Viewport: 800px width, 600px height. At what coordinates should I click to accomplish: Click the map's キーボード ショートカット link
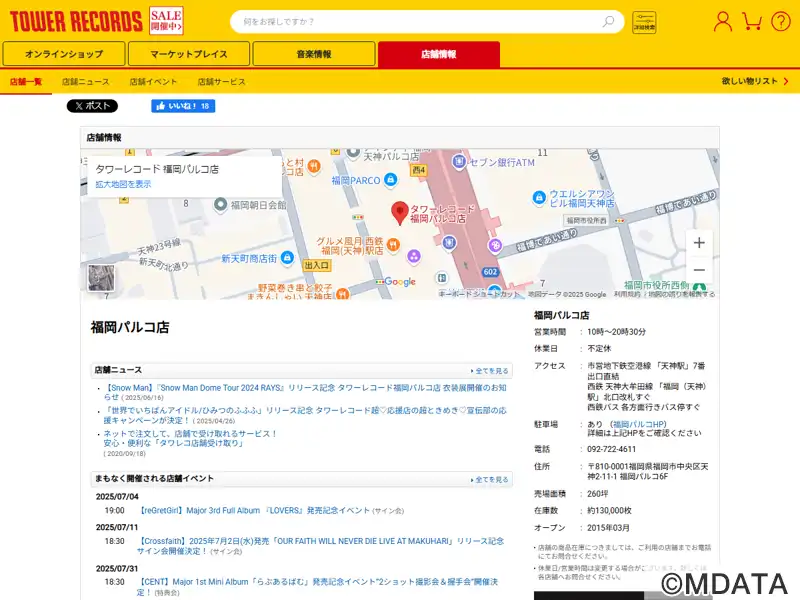[x=479, y=294]
